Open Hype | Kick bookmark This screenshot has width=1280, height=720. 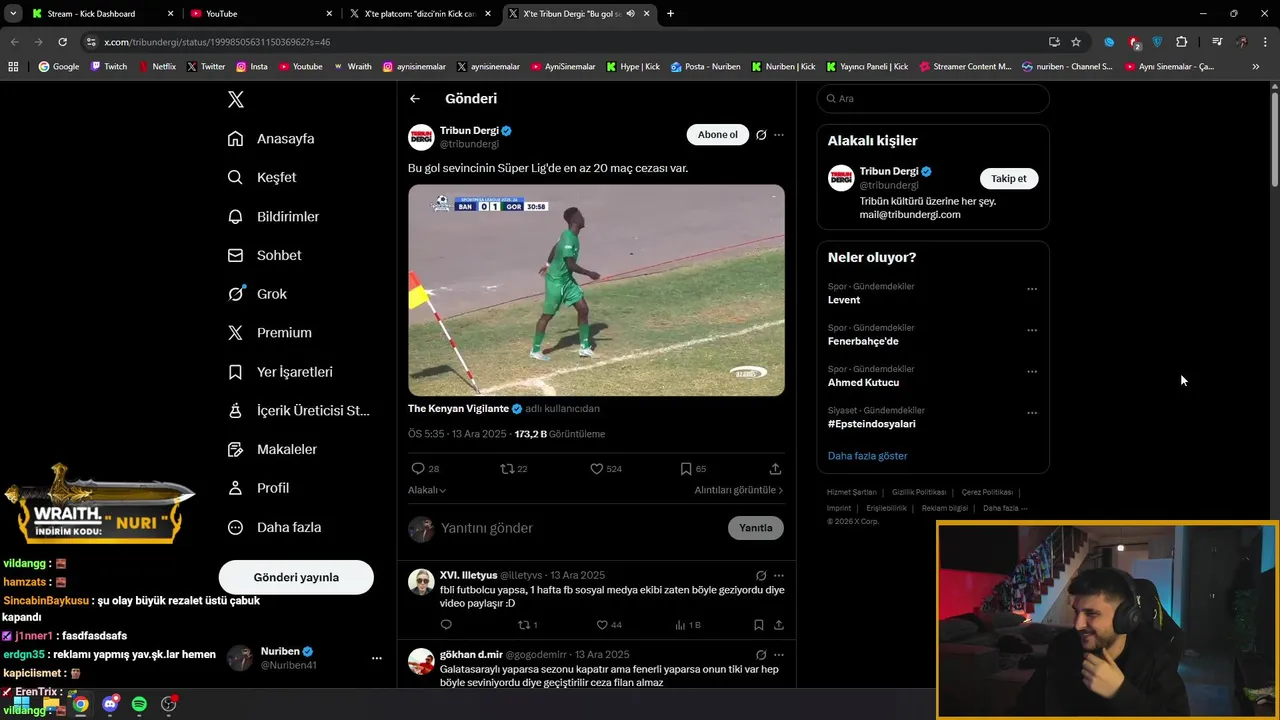click(634, 67)
